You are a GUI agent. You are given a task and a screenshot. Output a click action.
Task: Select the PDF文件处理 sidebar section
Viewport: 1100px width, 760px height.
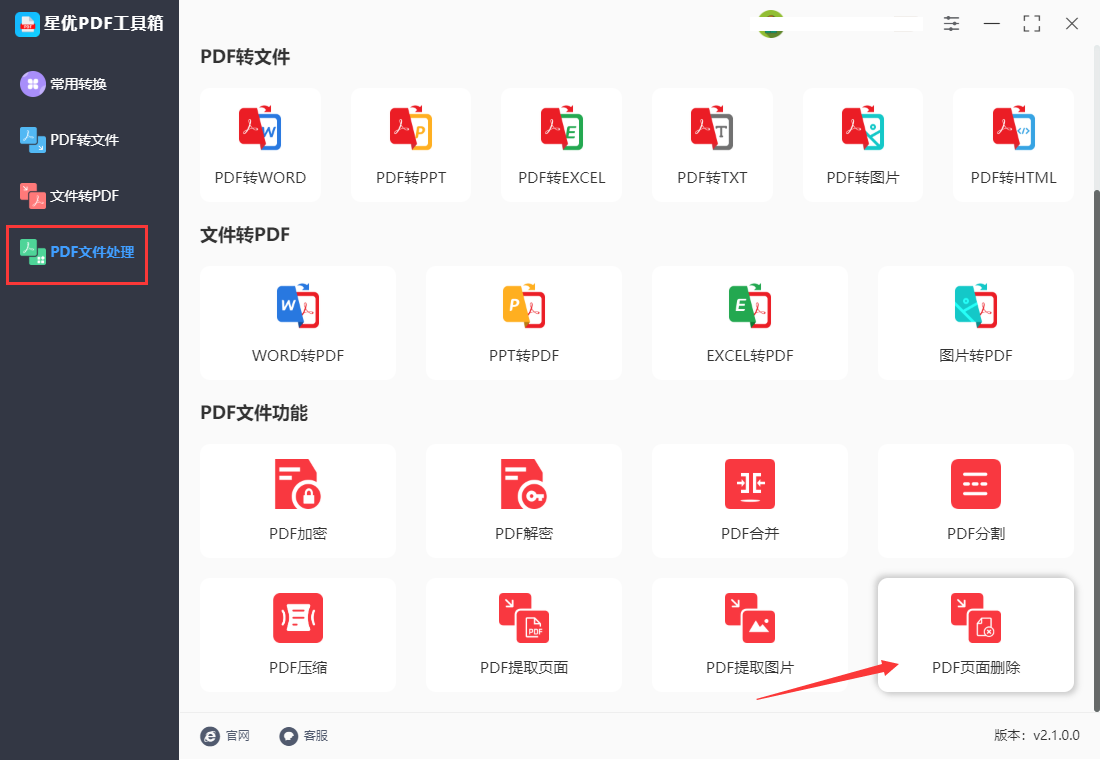pyautogui.click(x=77, y=252)
